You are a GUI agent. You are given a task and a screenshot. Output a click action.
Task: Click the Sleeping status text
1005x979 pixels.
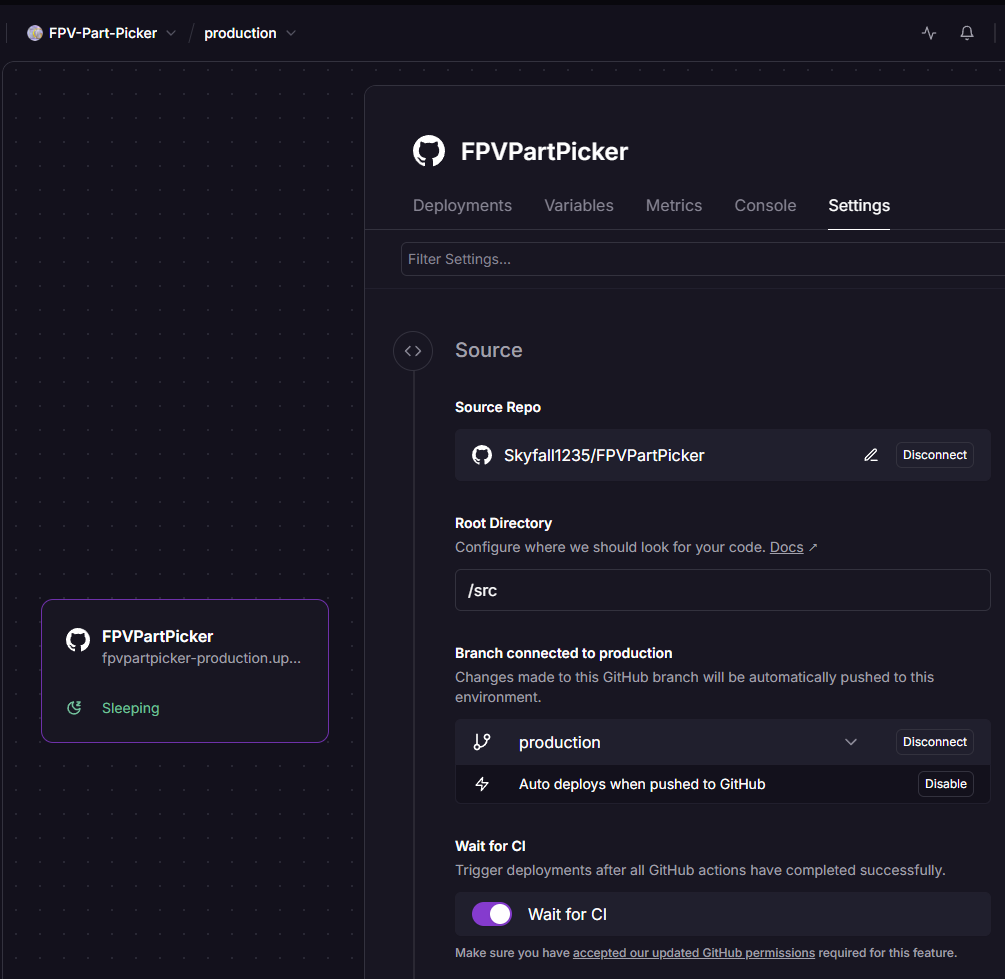point(131,708)
